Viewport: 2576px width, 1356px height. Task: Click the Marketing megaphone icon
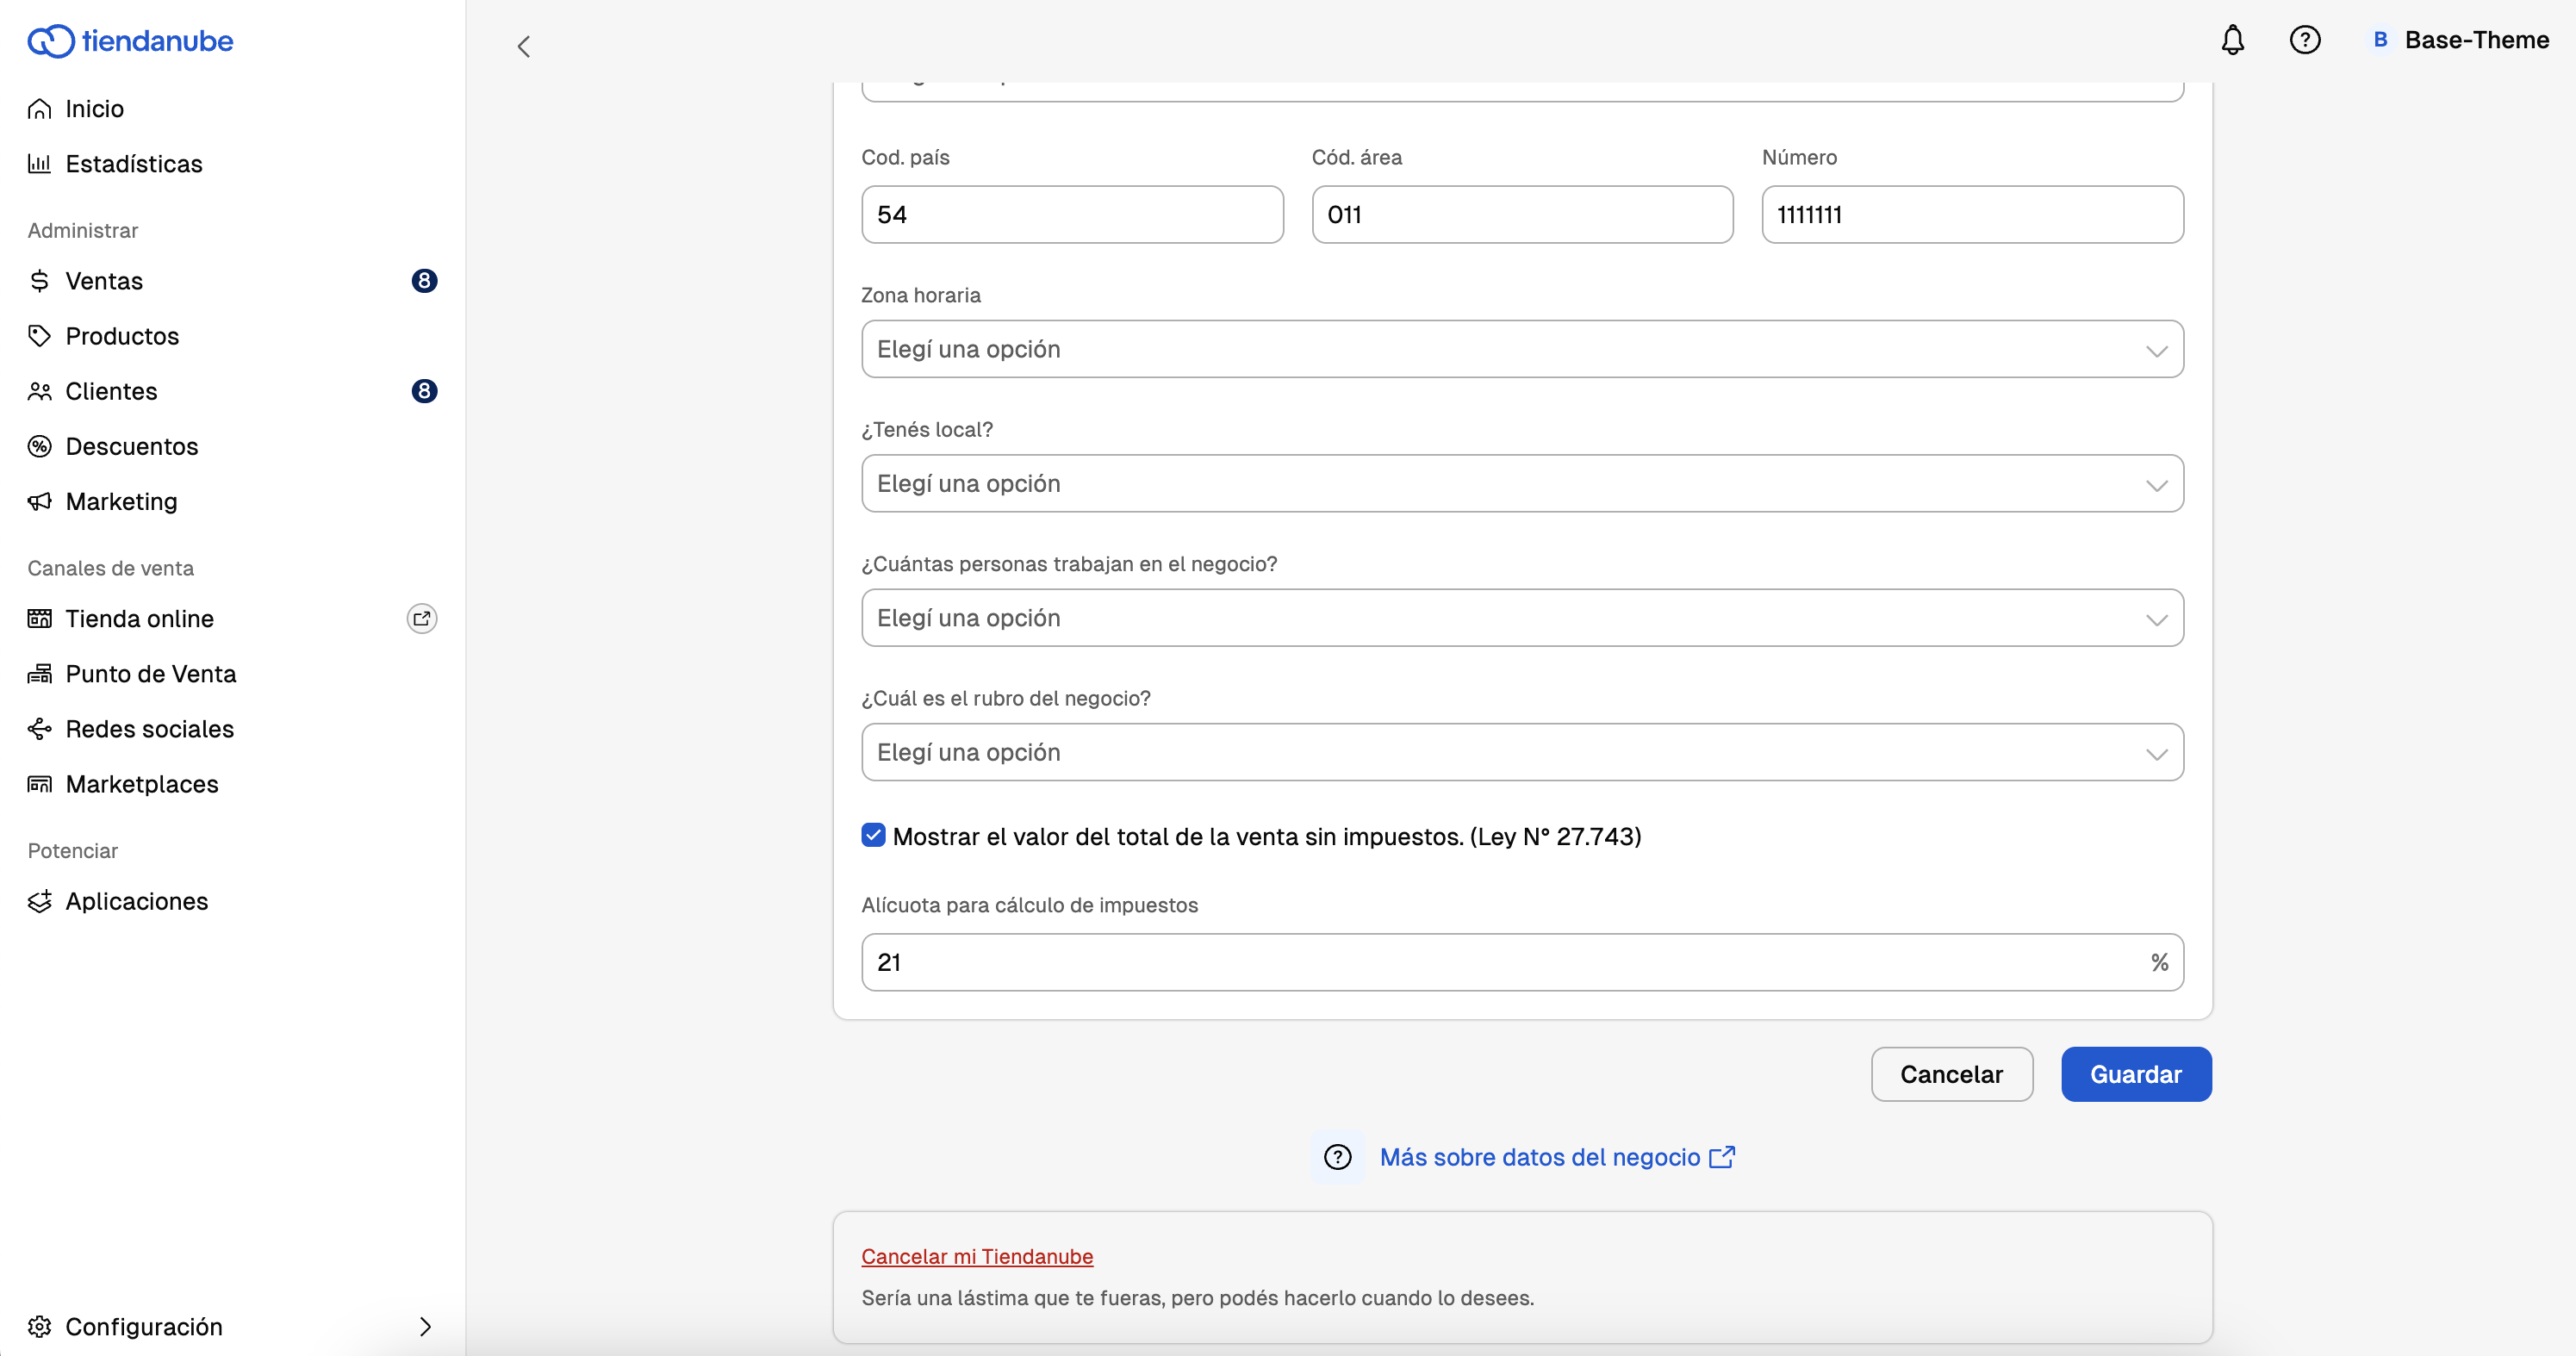click(x=39, y=502)
